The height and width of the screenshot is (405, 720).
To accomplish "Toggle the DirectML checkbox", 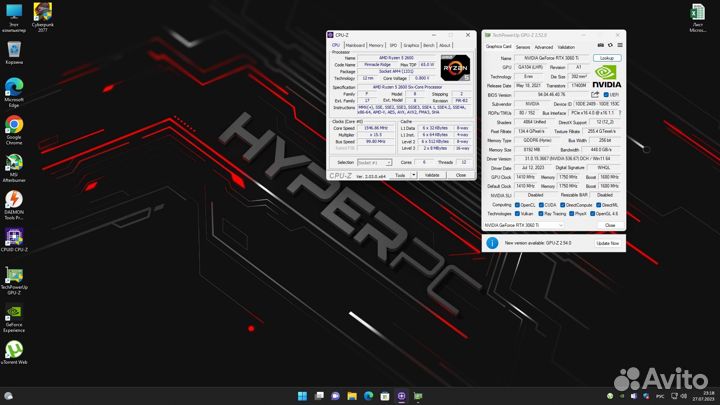I will click(x=598, y=205).
